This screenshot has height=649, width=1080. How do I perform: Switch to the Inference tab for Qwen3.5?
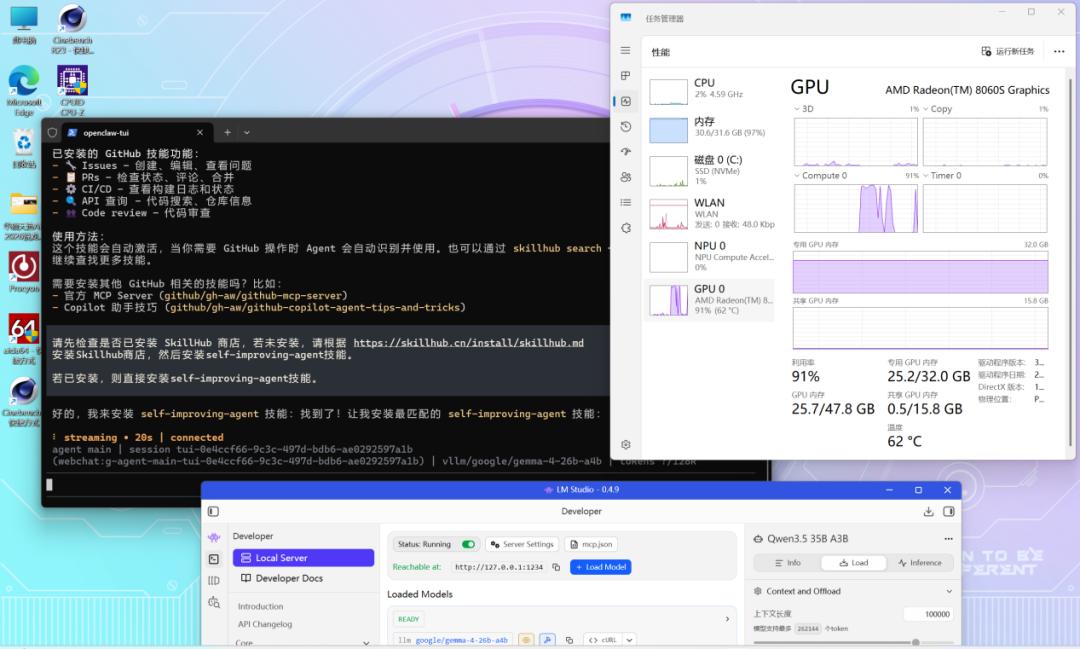click(x=920, y=563)
